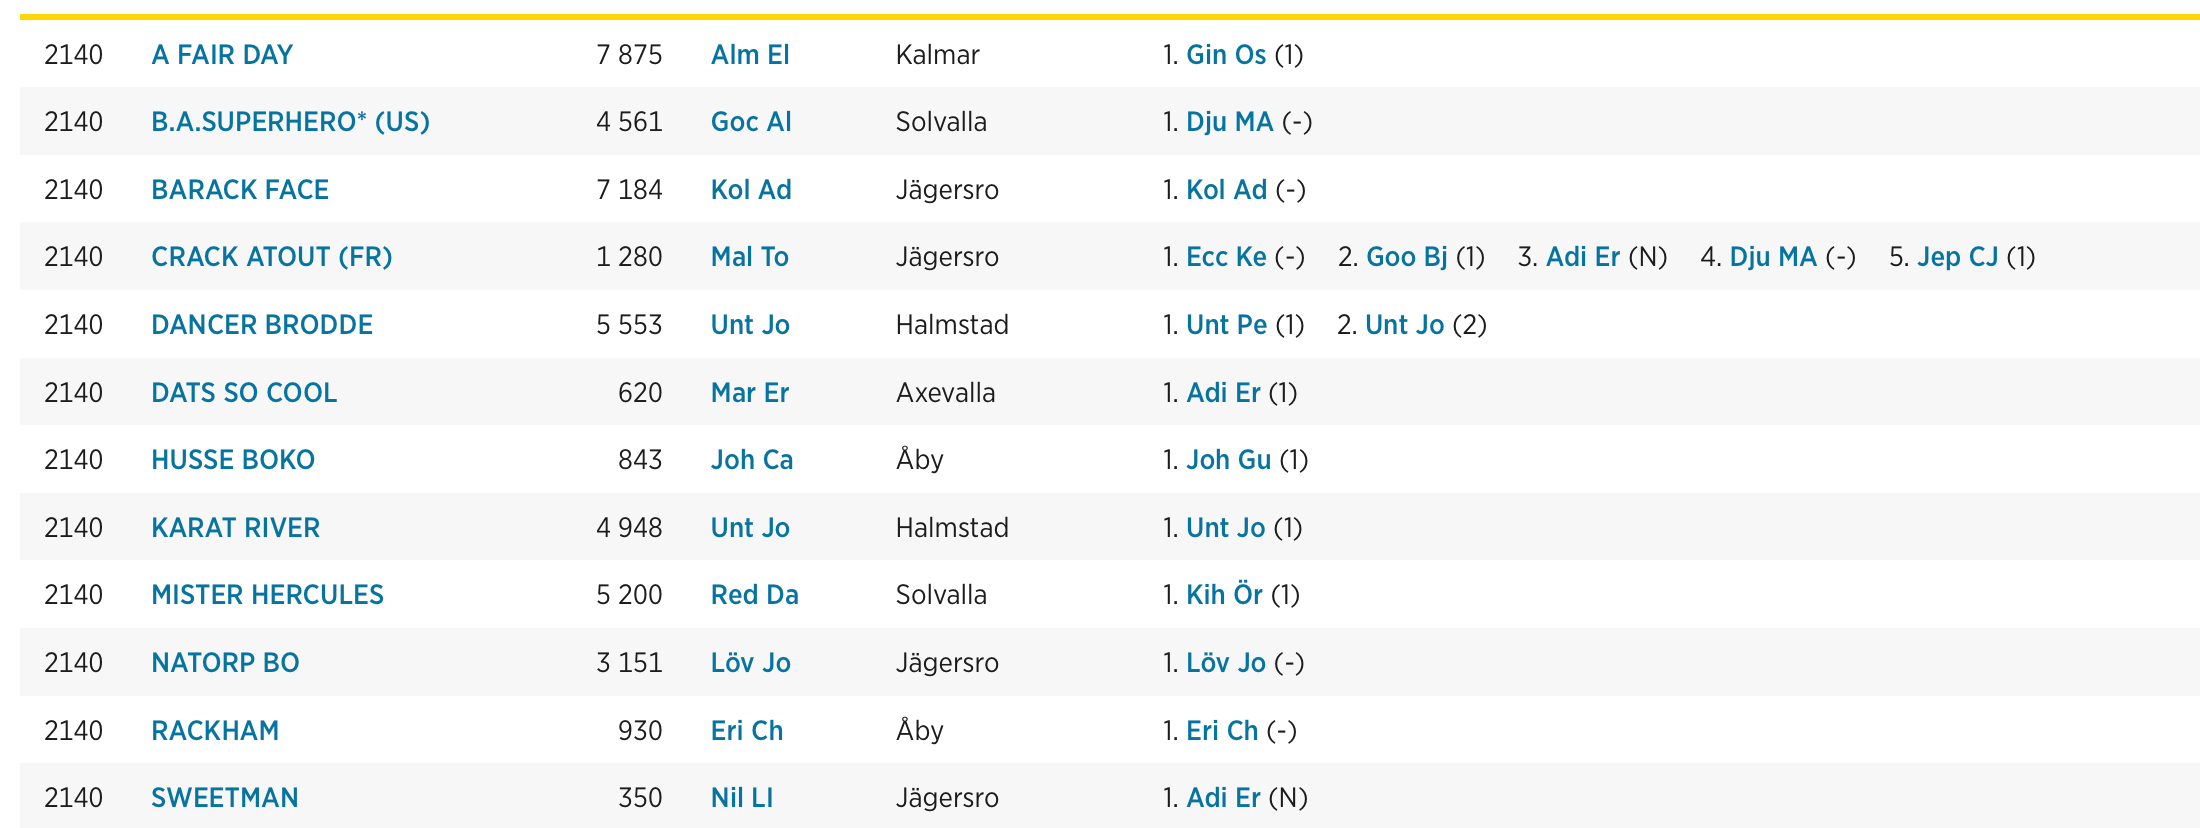The height and width of the screenshot is (828, 2200).
Task: Select DANCER BRODDE horse link
Action: point(262,325)
